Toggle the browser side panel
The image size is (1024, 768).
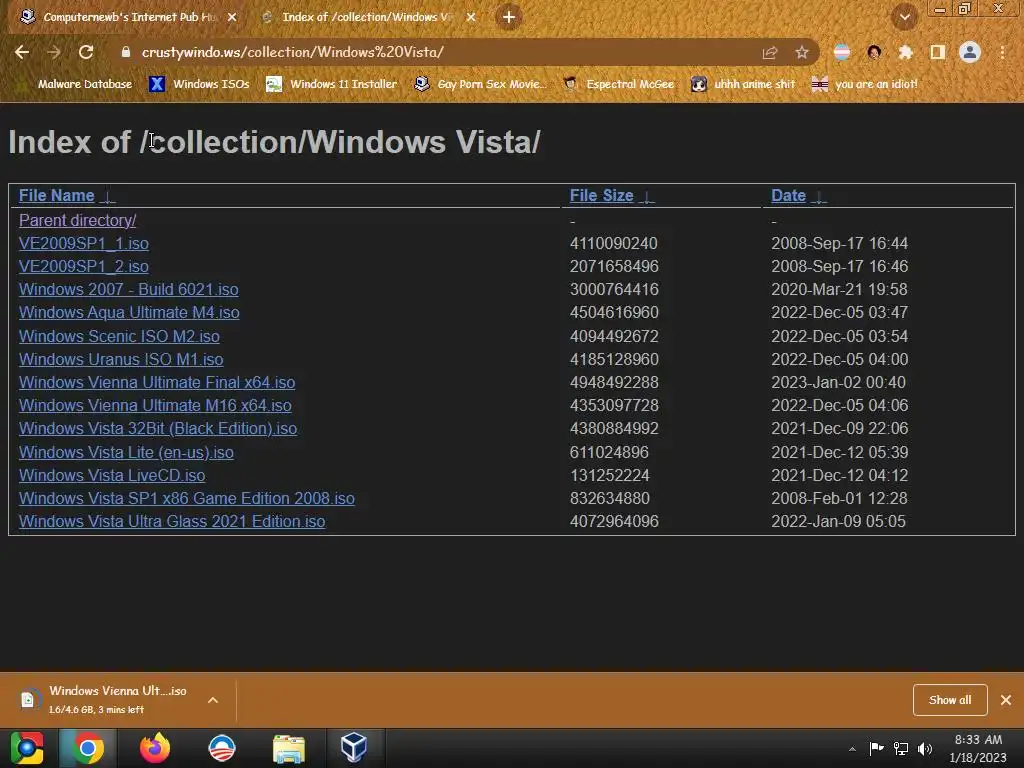tap(938, 52)
